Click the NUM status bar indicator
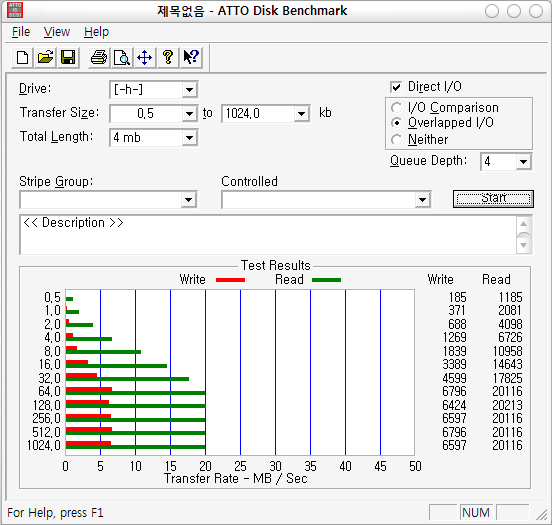The image size is (552, 525). (x=476, y=512)
